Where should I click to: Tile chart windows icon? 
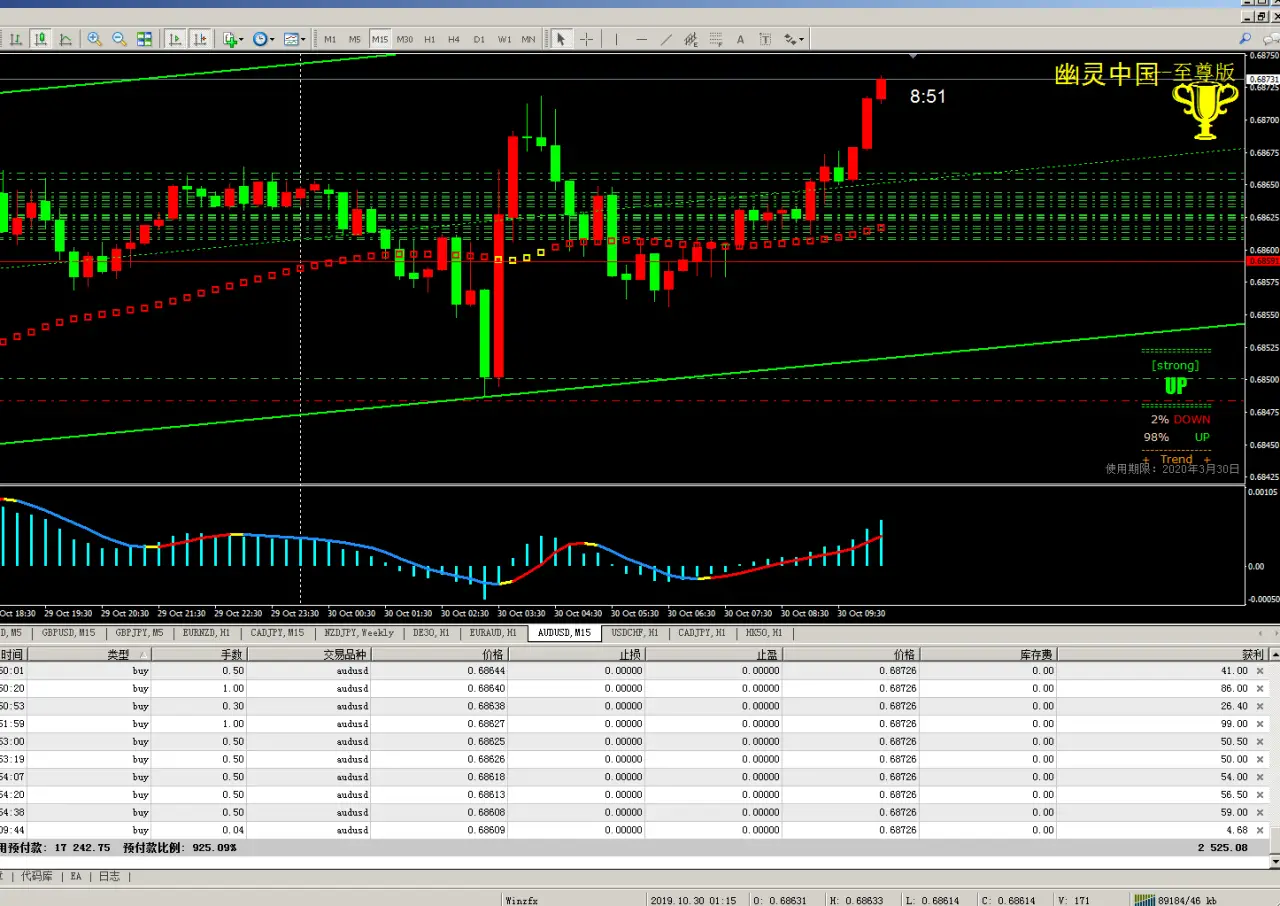tap(145, 39)
